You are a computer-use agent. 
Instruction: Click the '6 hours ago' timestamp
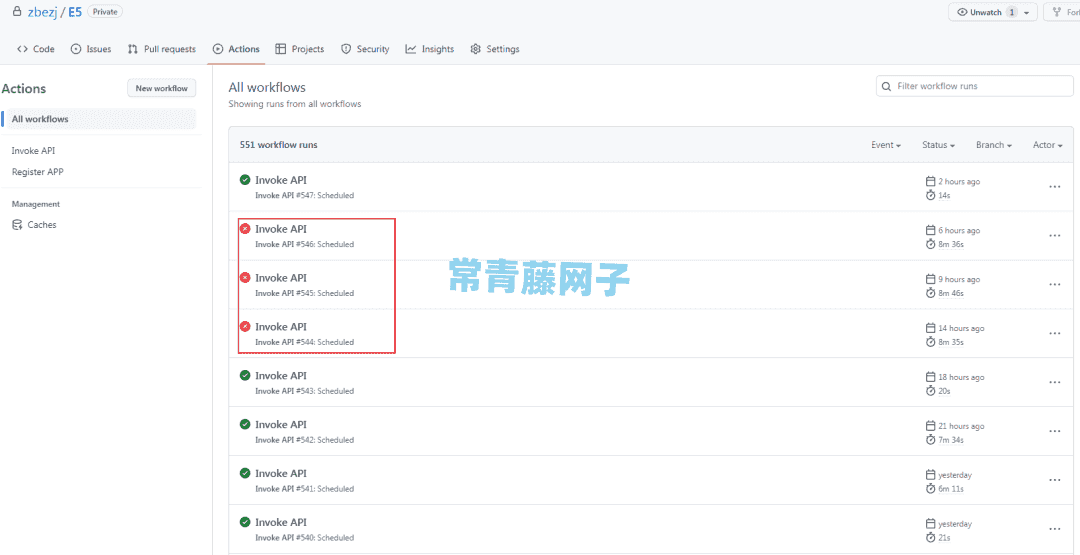coord(959,231)
